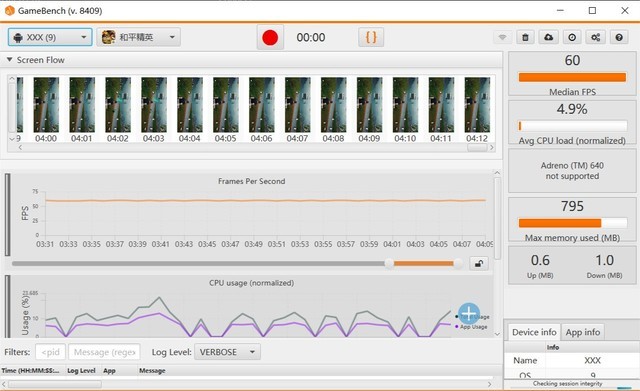This screenshot has width=640, height=391.
Task: Click the Max memory used stat panel
Action: [572, 220]
